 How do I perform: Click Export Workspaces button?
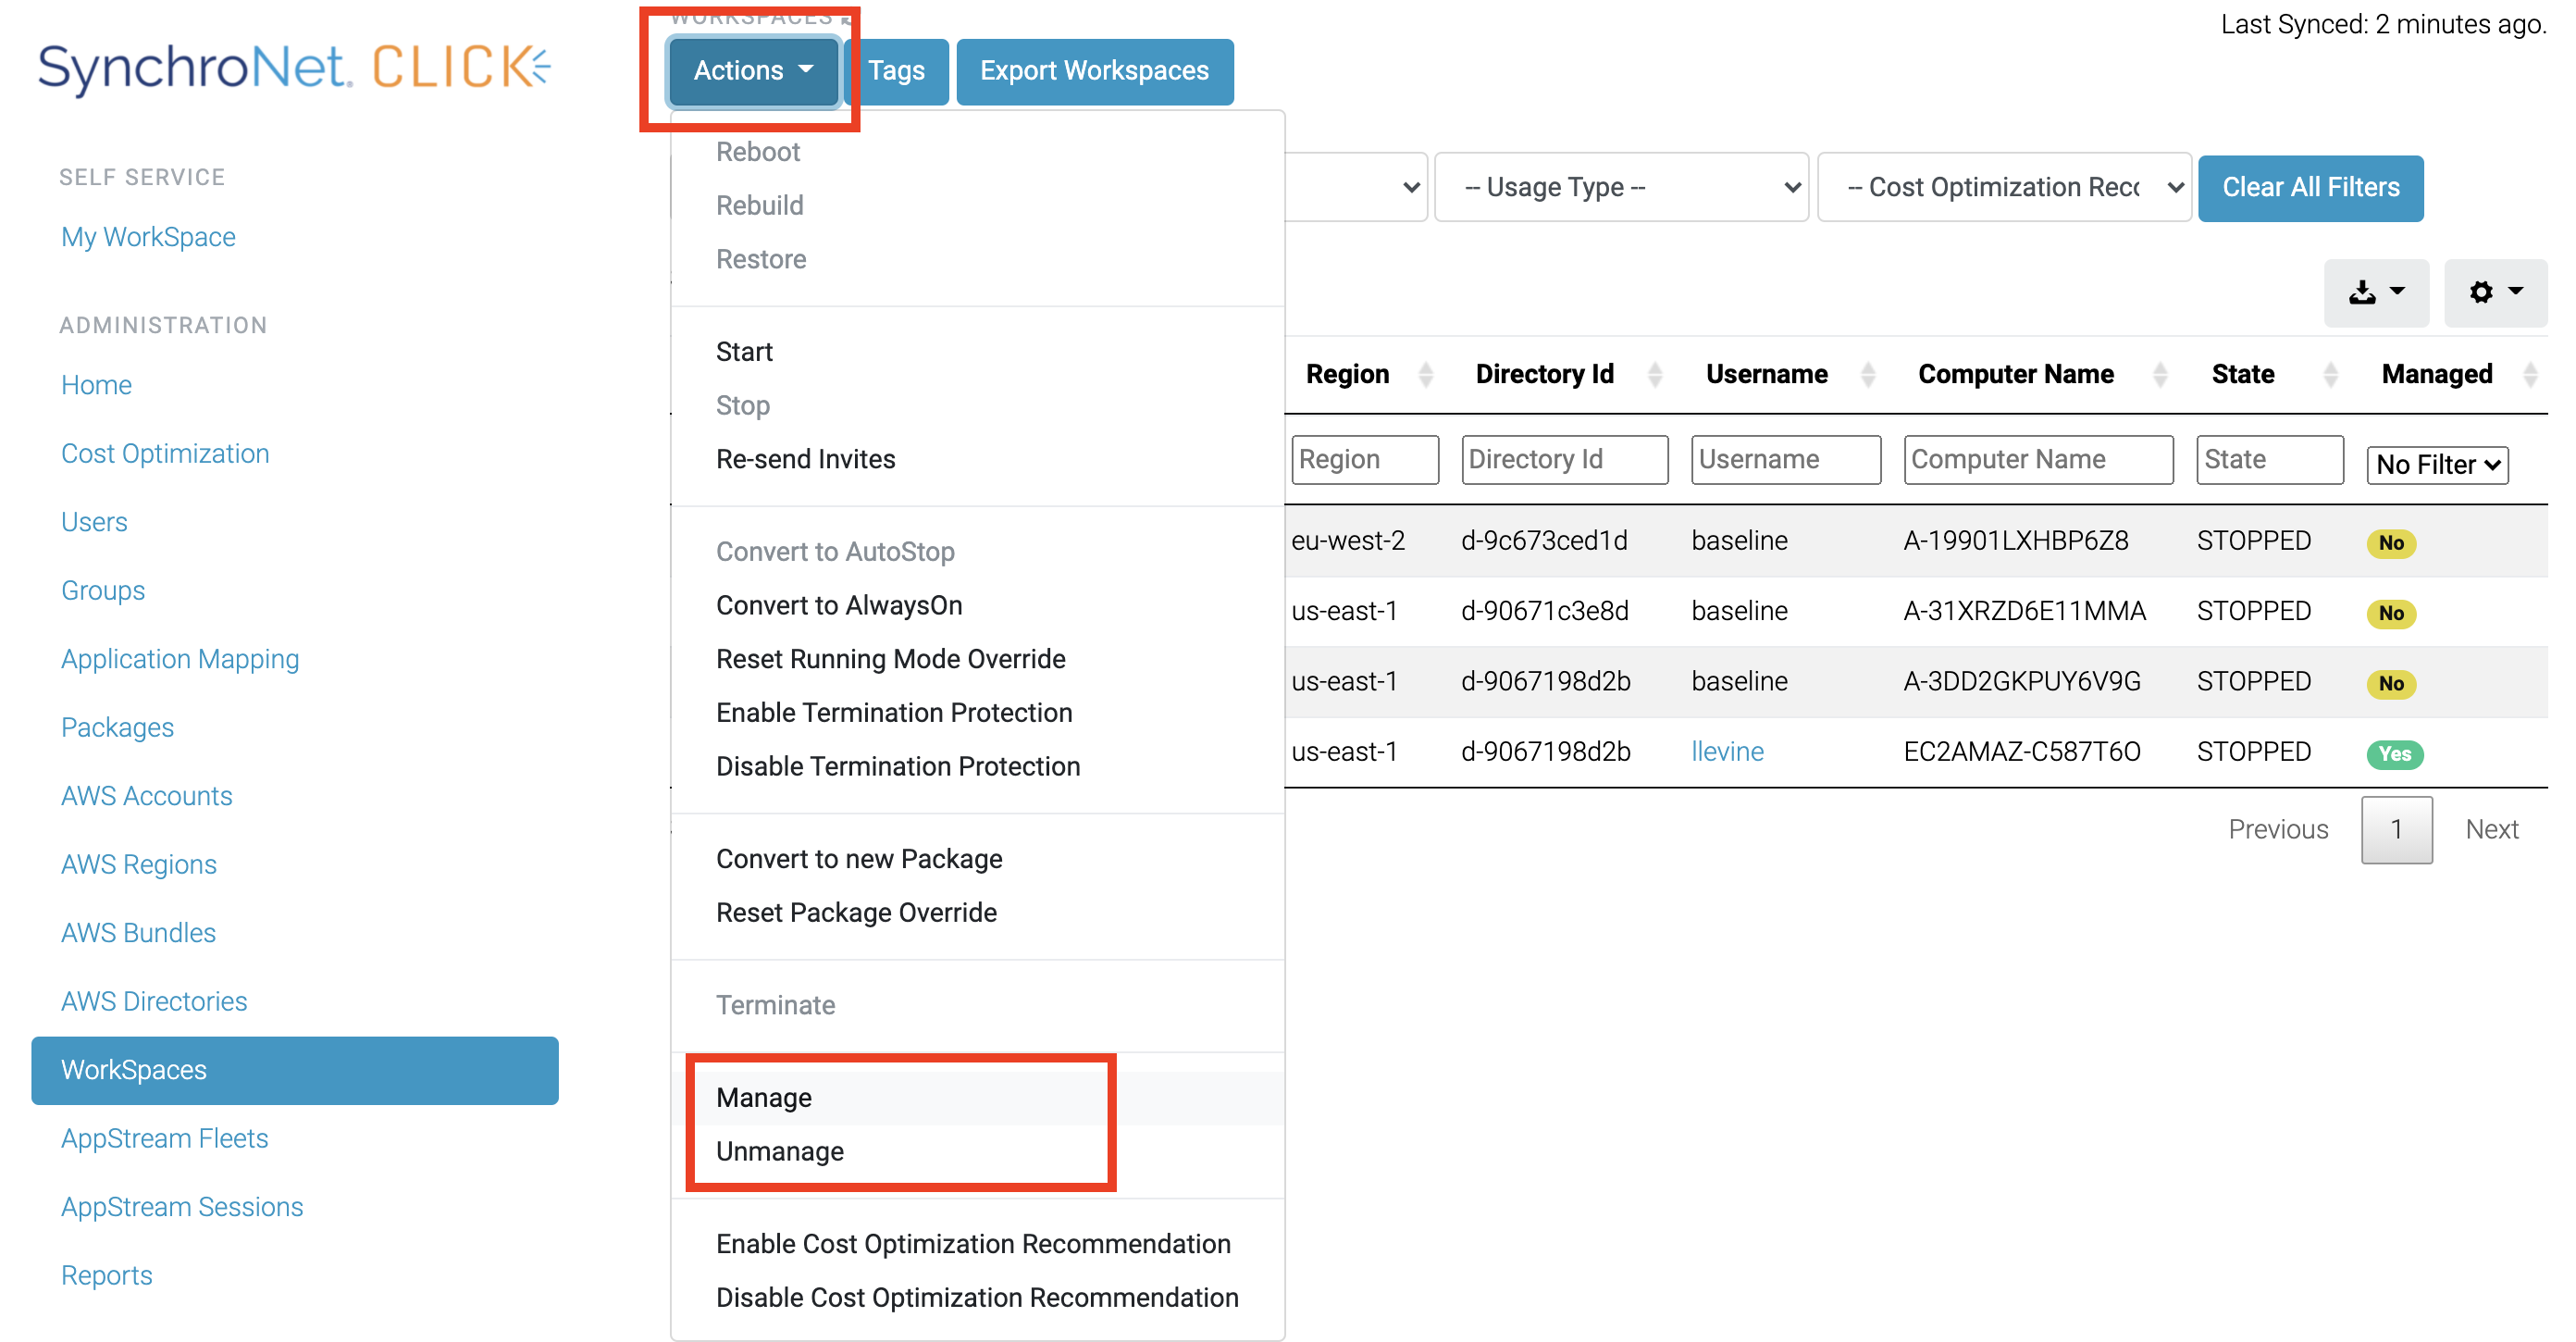pyautogui.click(x=1094, y=71)
